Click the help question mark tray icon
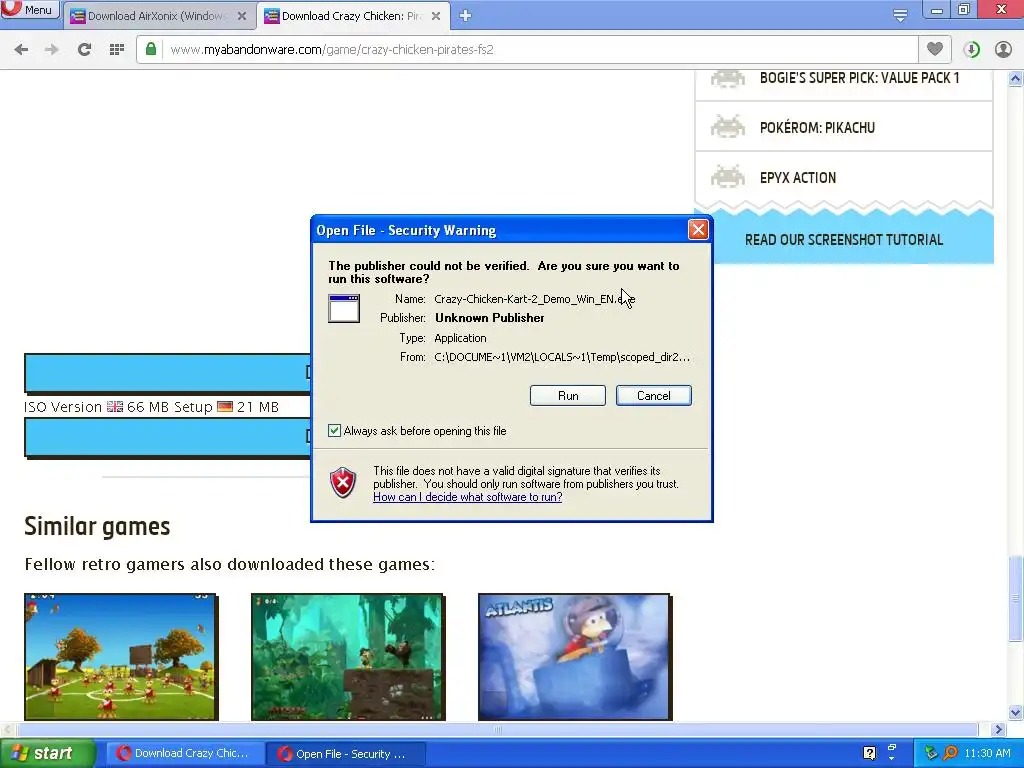1024x768 pixels. [x=870, y=753]
